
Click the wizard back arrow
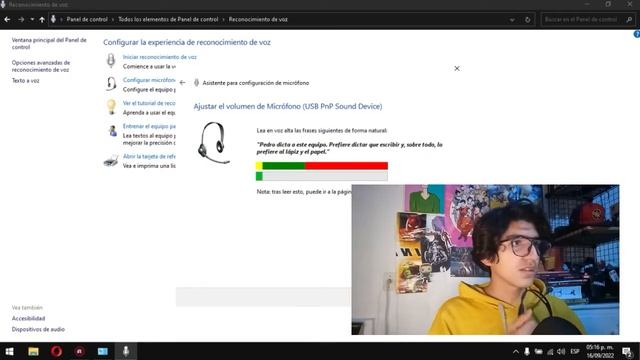click(x=182, y=82)
